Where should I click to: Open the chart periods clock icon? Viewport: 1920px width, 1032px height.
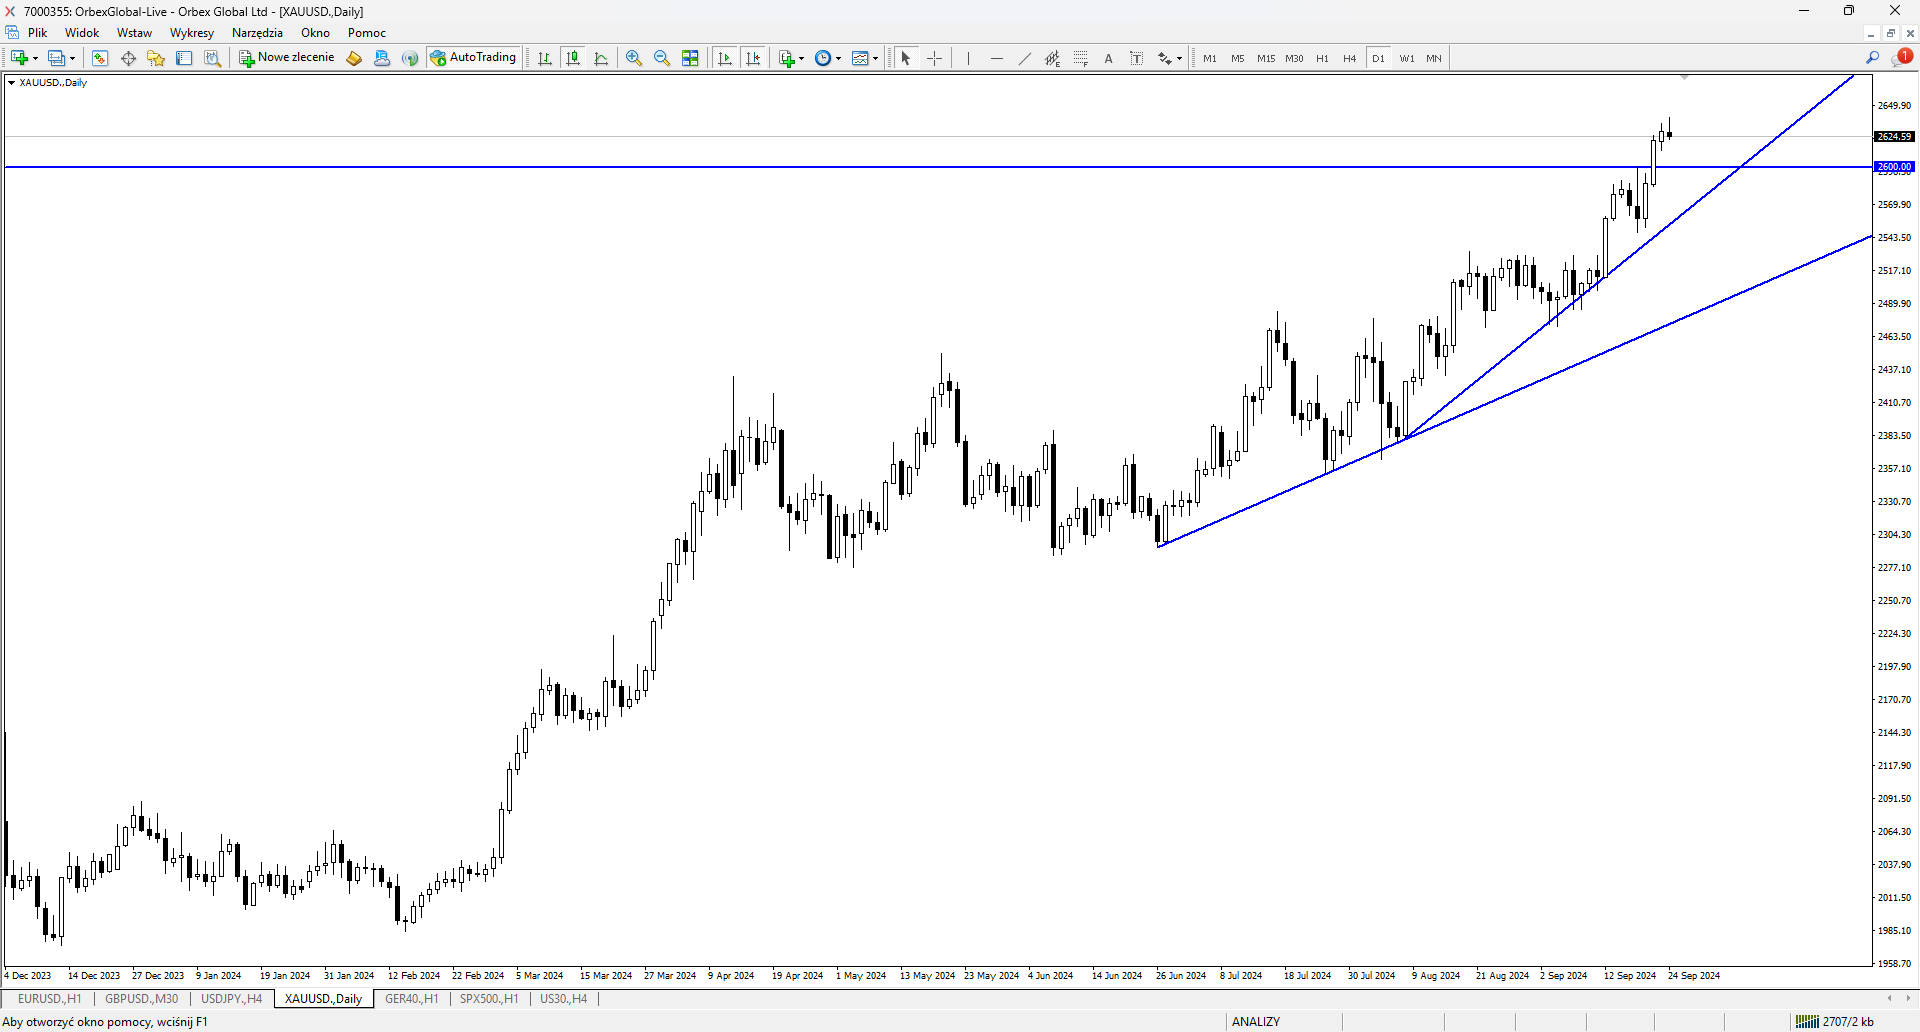point(823,58)
